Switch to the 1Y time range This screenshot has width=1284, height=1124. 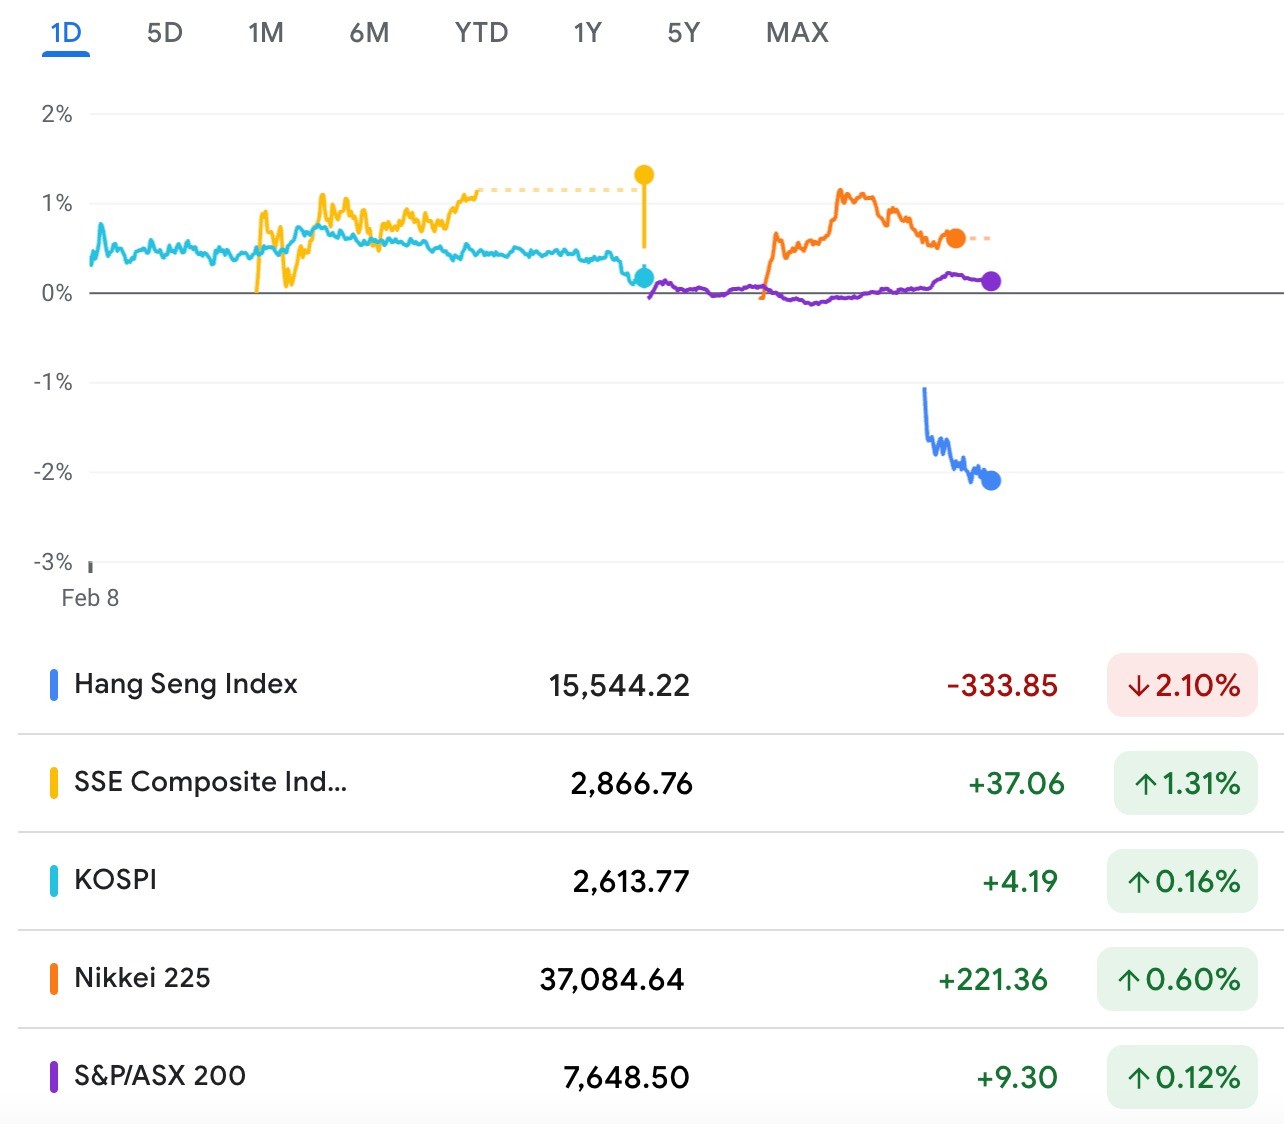pyautogui.click(x=588, y=33)
